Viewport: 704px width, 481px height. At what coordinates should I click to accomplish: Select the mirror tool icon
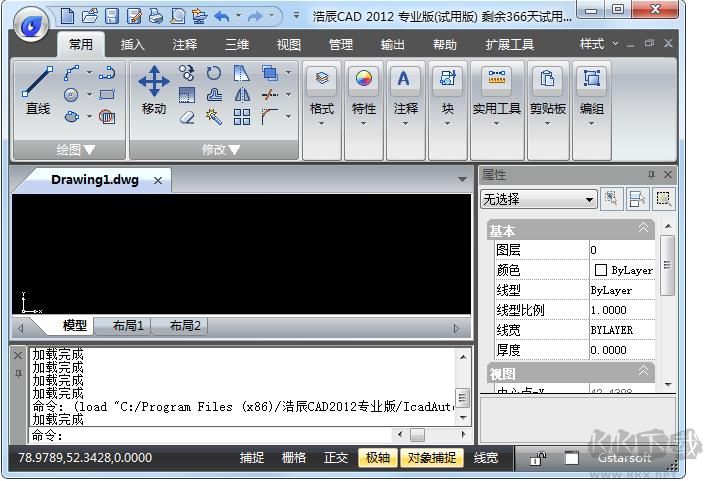242,95
